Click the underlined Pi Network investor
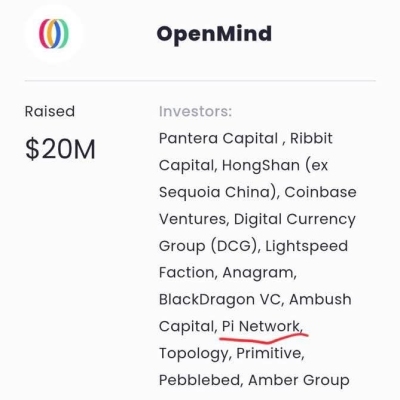Viewport: 400px width, 400px height. point(261,326)
